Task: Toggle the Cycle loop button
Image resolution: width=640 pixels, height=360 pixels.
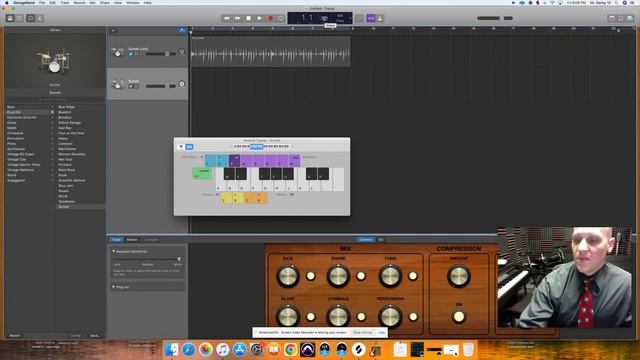Action: tap(280, 18)
